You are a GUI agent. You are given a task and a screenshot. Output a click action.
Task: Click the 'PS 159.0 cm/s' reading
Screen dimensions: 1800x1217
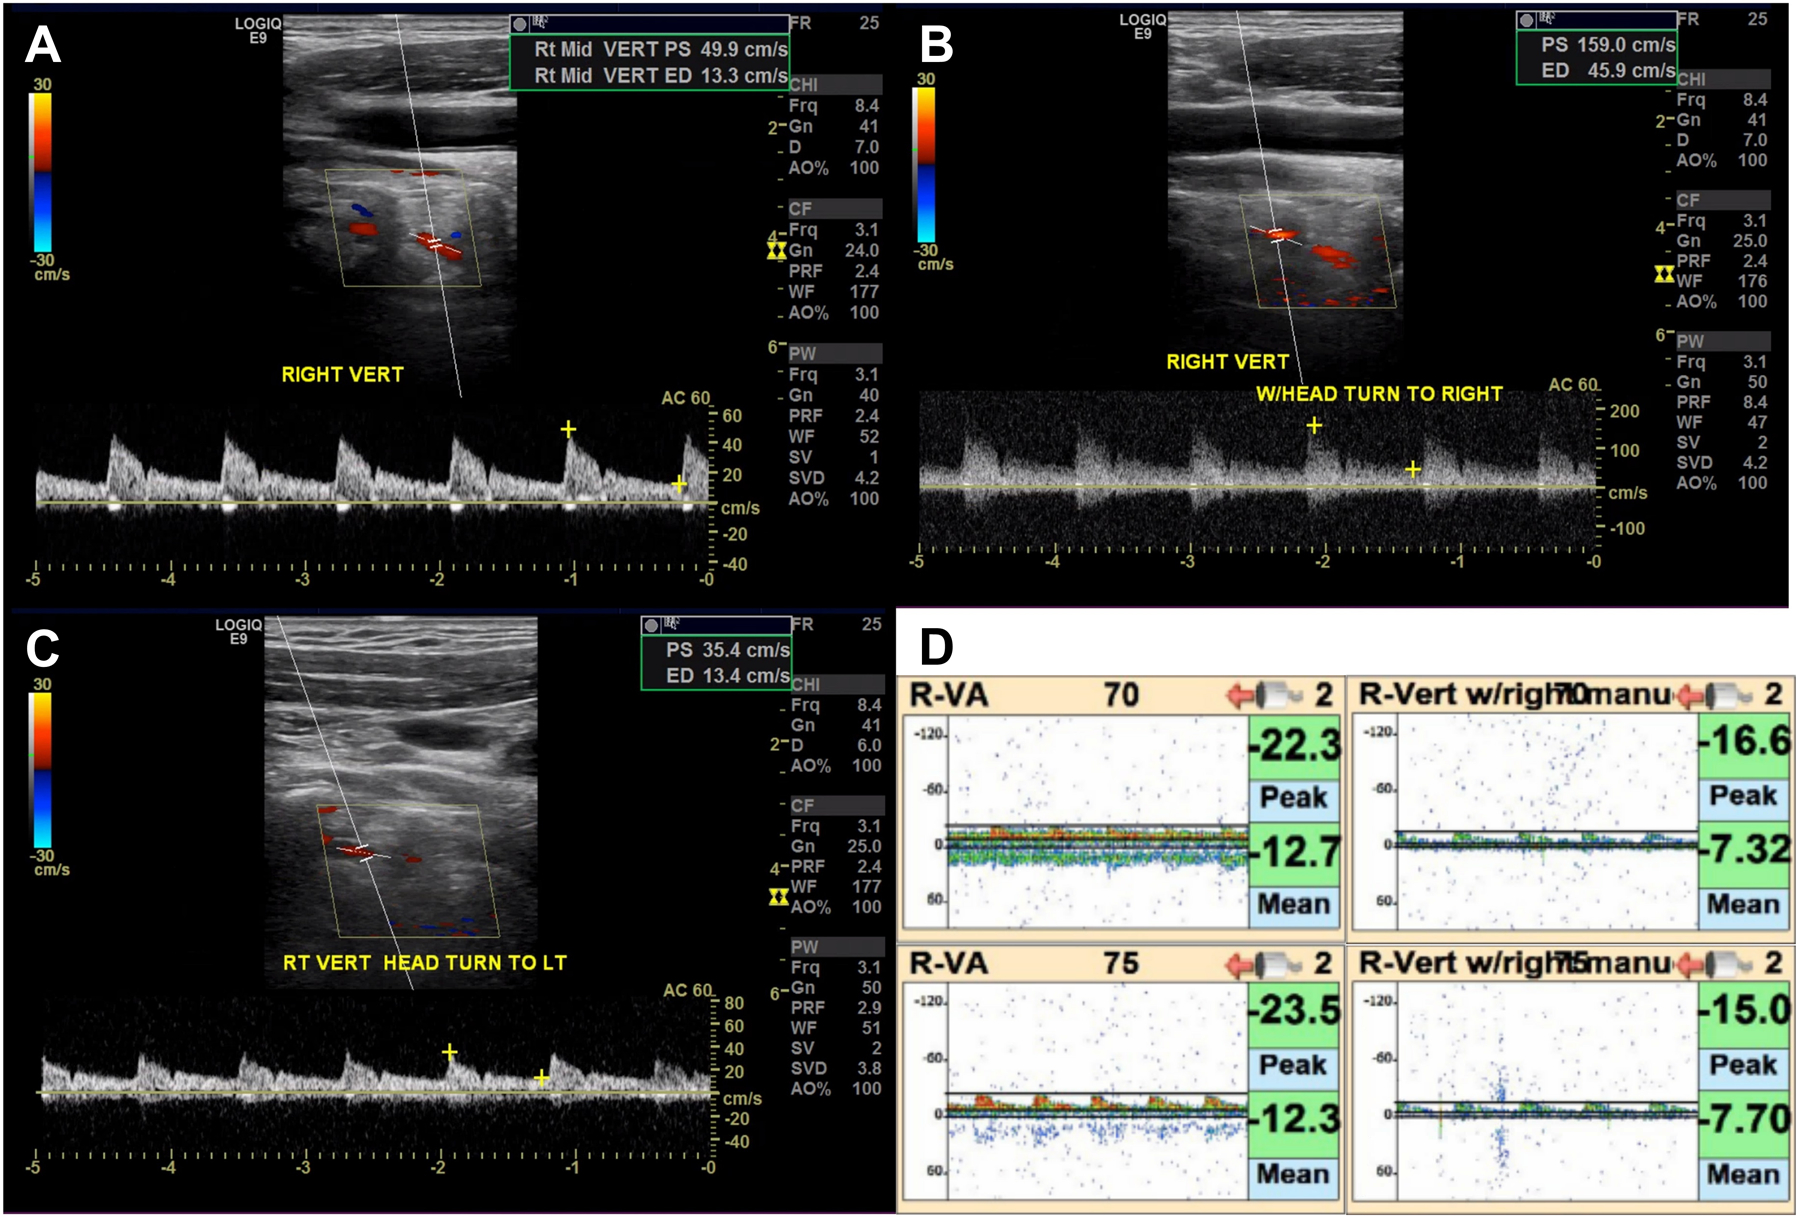coord(1608,45)
